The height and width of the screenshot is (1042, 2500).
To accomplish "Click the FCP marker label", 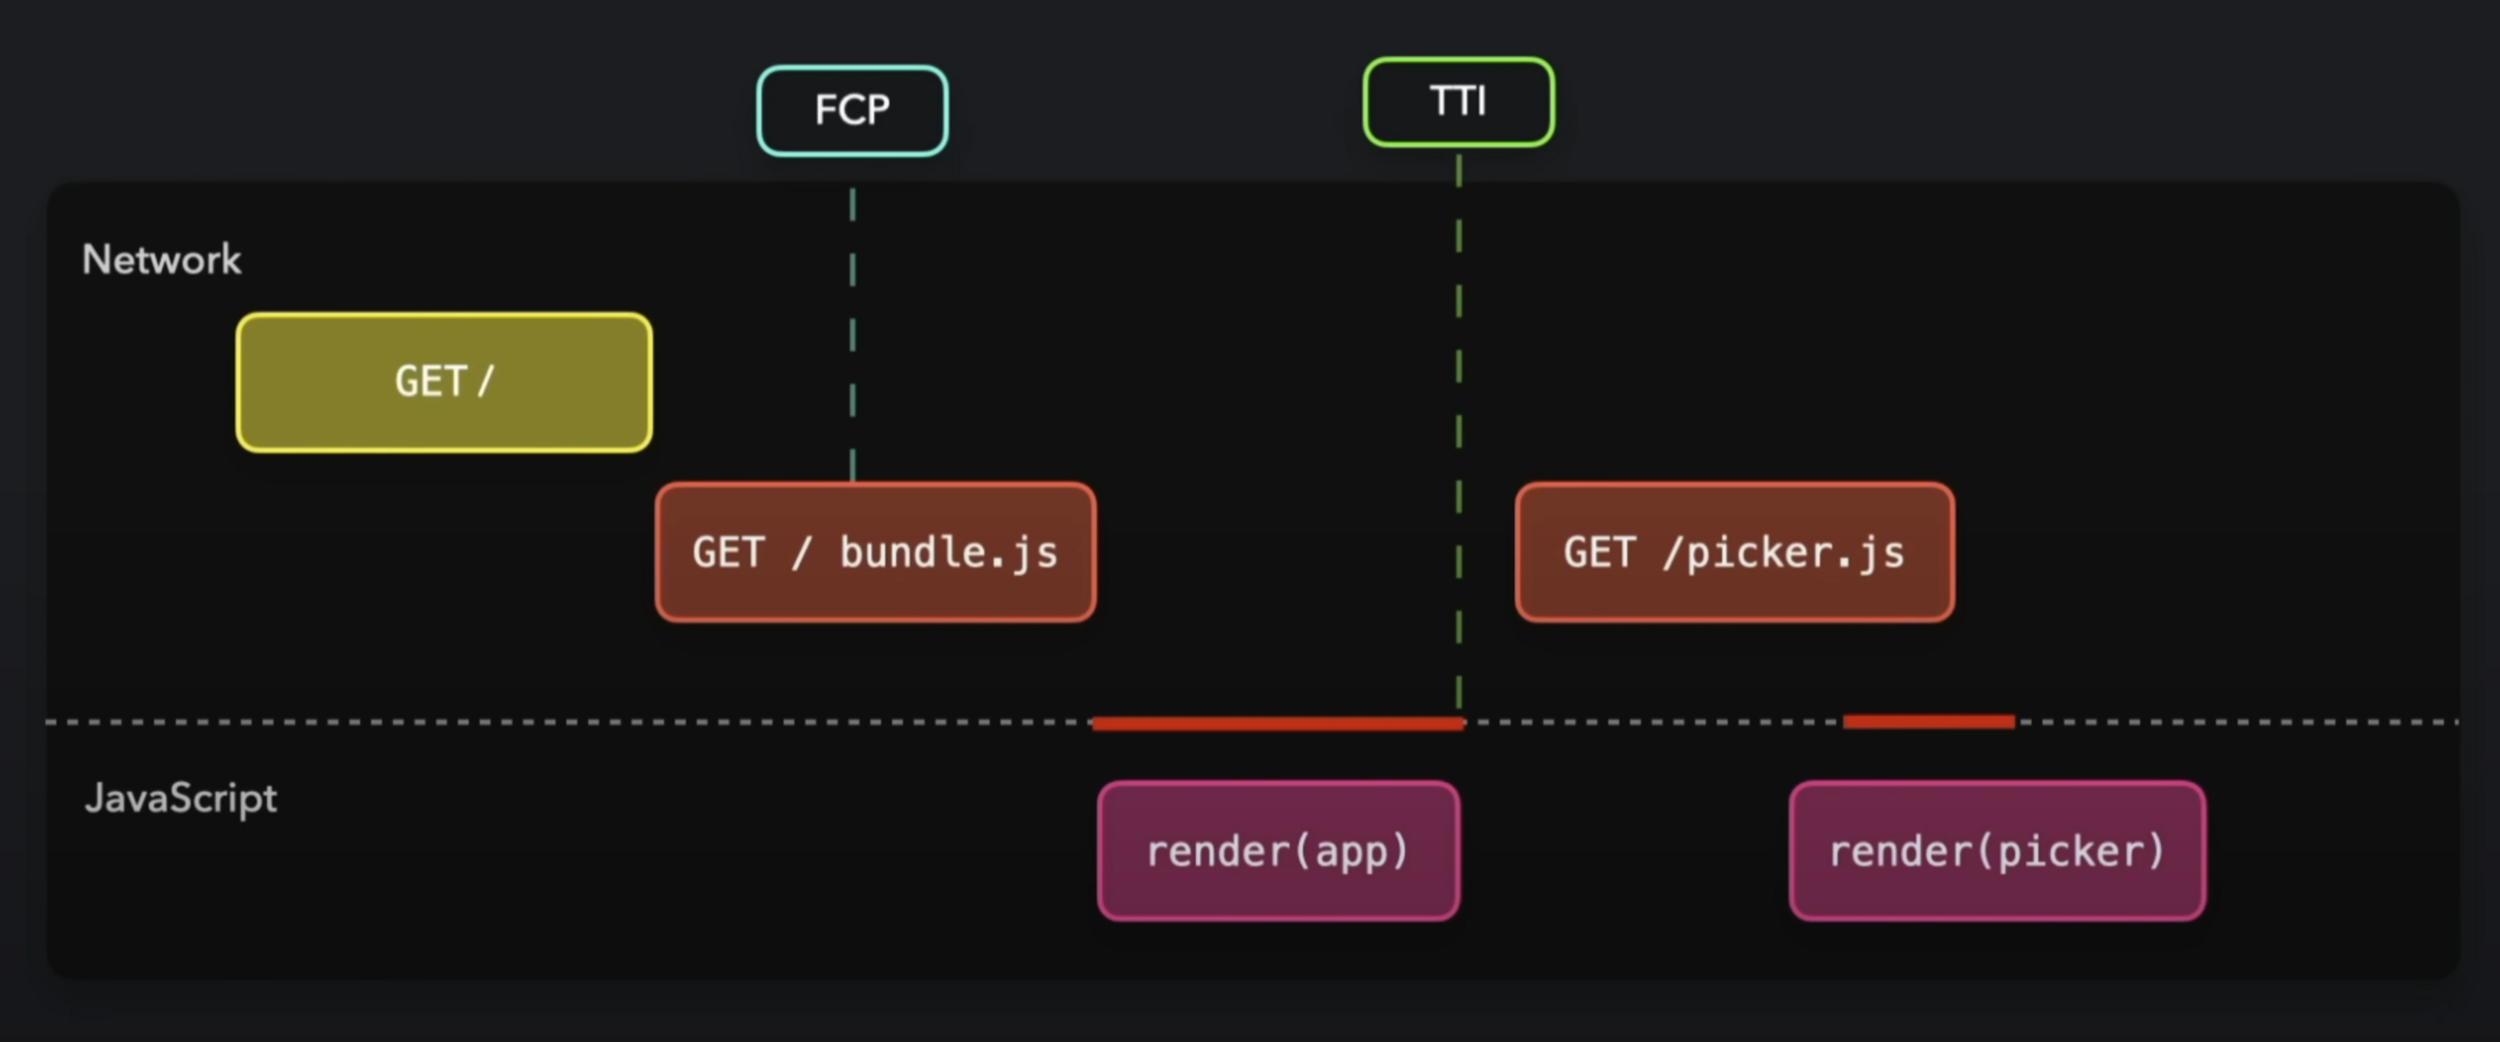I will 852,110.
